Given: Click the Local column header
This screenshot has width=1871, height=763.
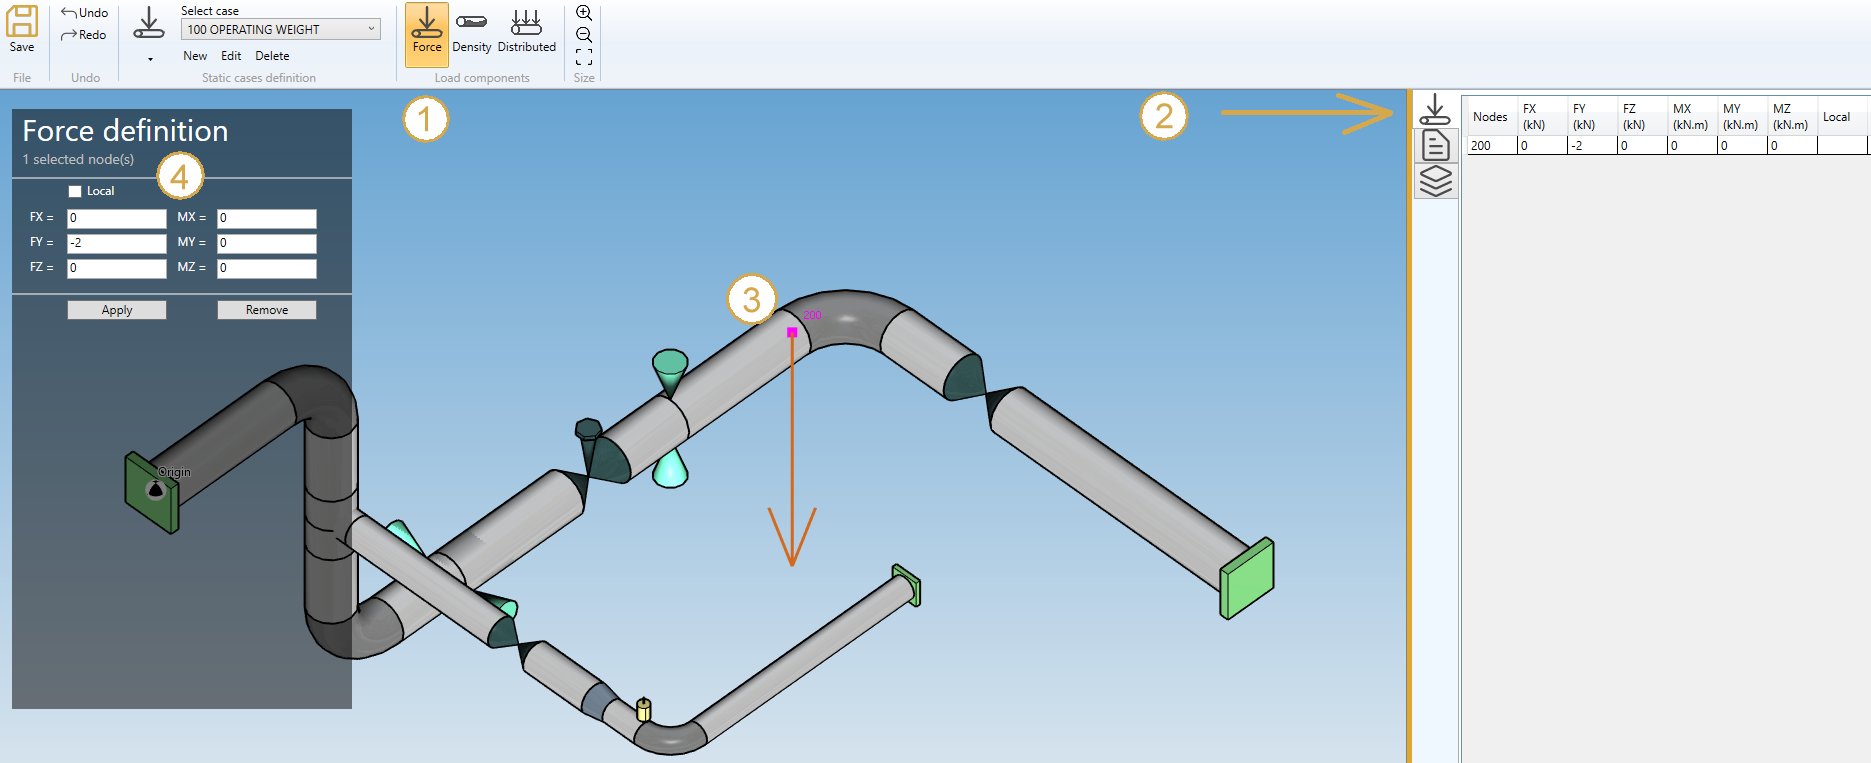Looking at the screenshot, I should (1842, 117).
